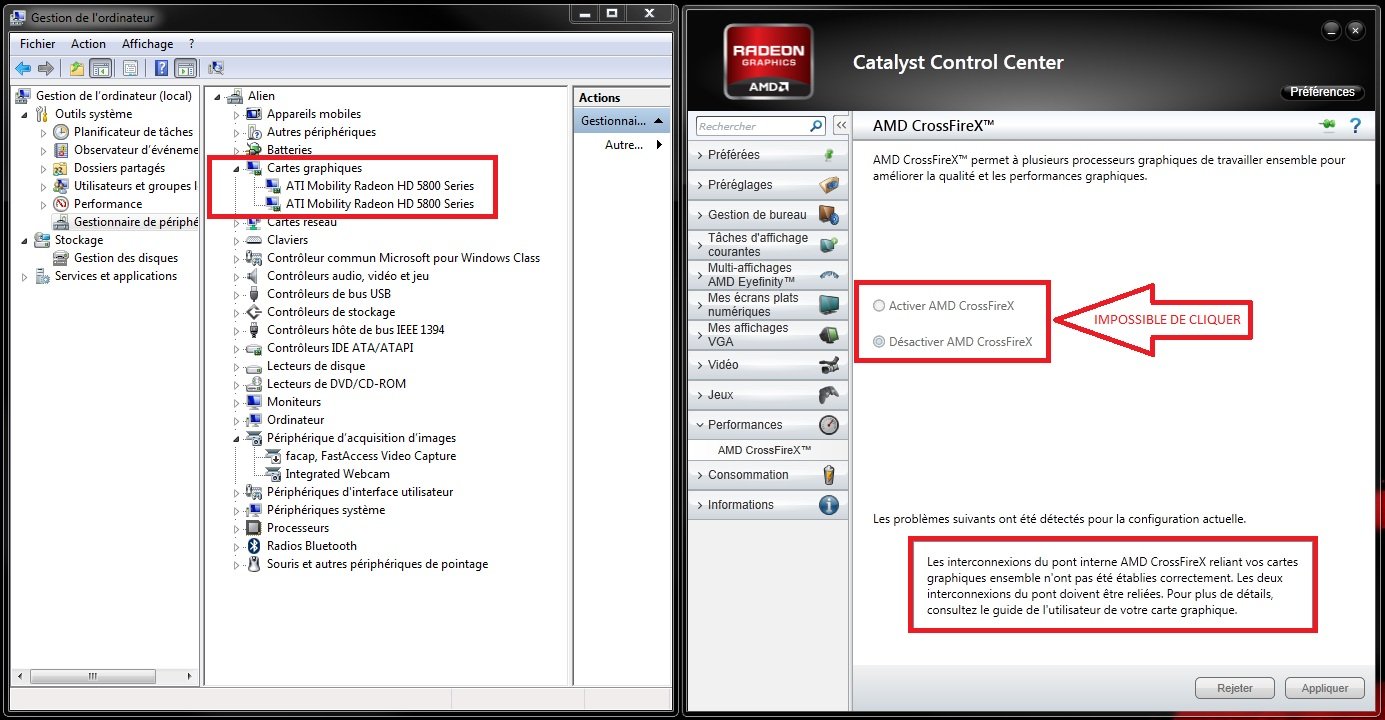Collapse the Stockage tree node

(24, 241)
